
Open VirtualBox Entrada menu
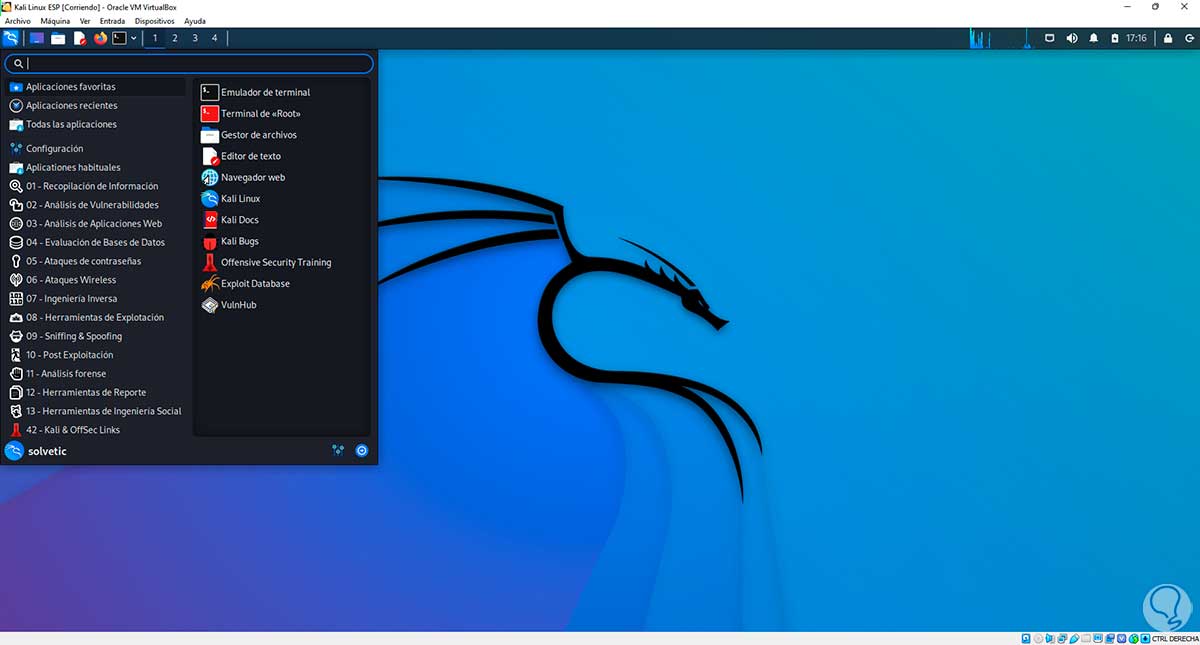click(113, 21)
